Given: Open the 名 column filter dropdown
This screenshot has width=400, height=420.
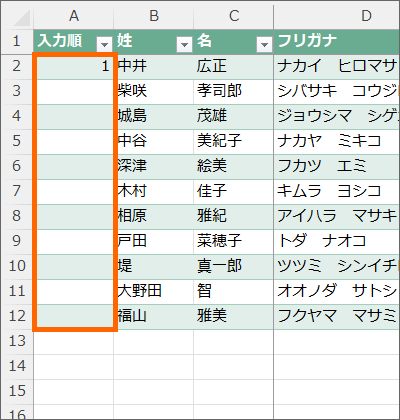Looking at the screenshot, I should point(264,44).
